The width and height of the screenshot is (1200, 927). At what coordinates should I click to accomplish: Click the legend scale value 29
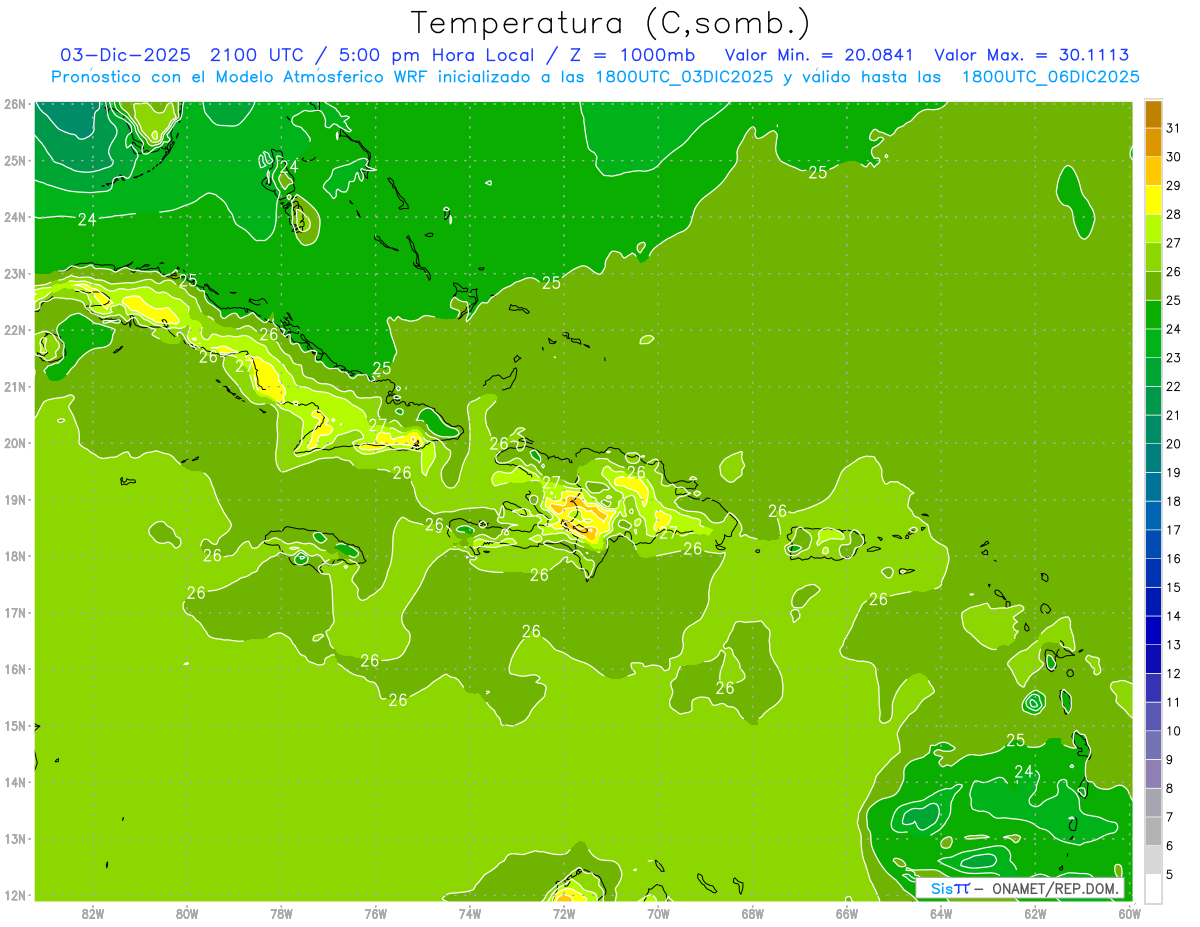coord(1174,186)
